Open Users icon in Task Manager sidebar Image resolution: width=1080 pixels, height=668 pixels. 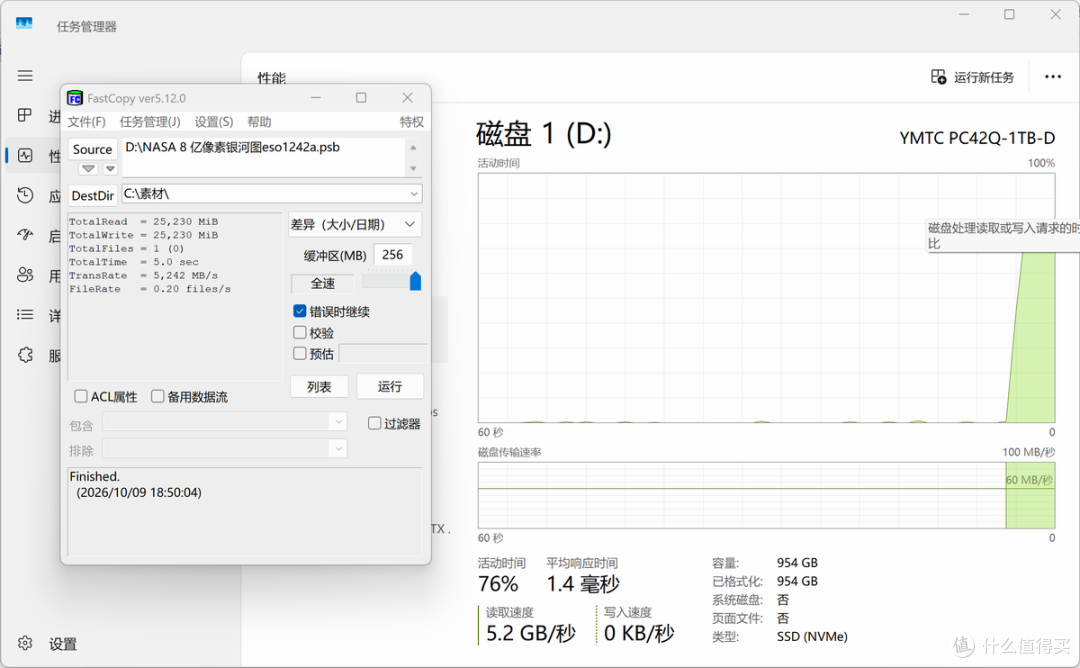coord(25,275)
